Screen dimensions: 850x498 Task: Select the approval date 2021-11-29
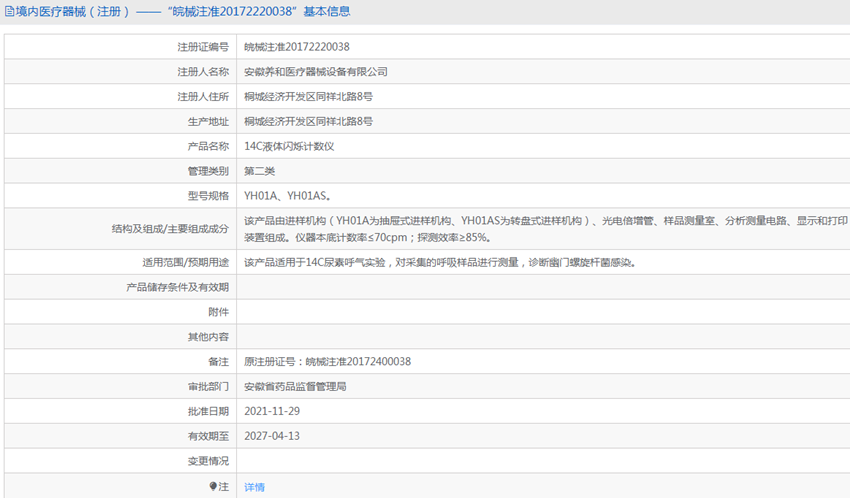point(272,411)
